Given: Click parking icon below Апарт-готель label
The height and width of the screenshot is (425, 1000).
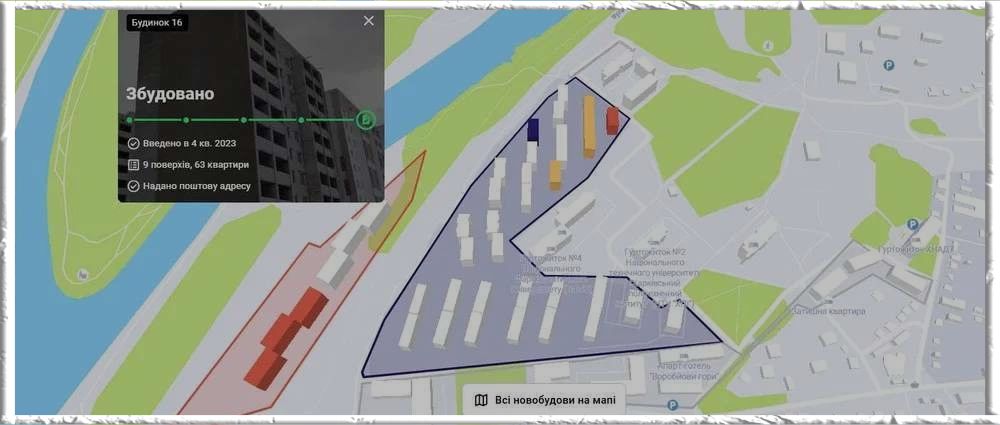Looking at the screenshot, I should [x=672, y=404].
